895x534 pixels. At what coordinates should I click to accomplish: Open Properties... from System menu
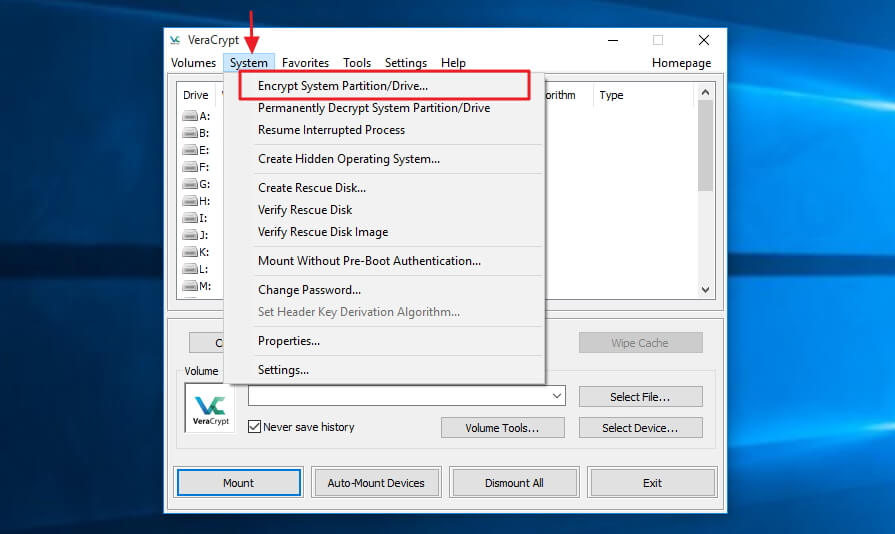[385, 341]
